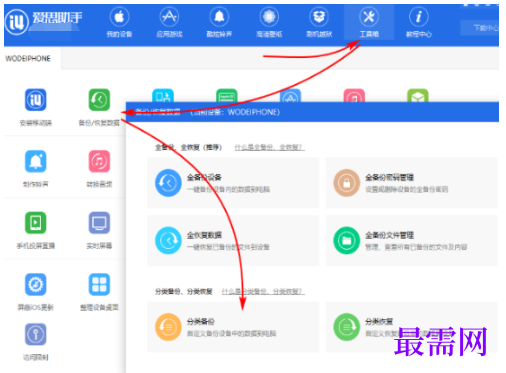
Task: Open link 什么是全备份、全恢复?
Action: pyautogui.click(x=269, y=147)
